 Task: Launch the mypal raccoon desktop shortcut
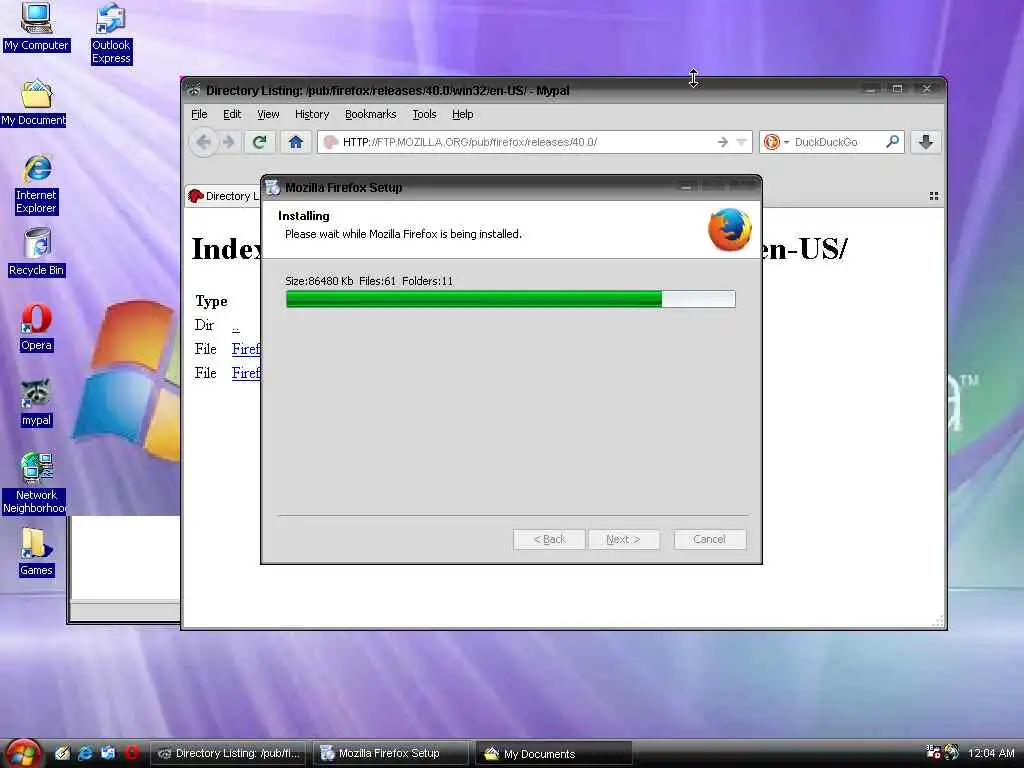click(36, 403)
